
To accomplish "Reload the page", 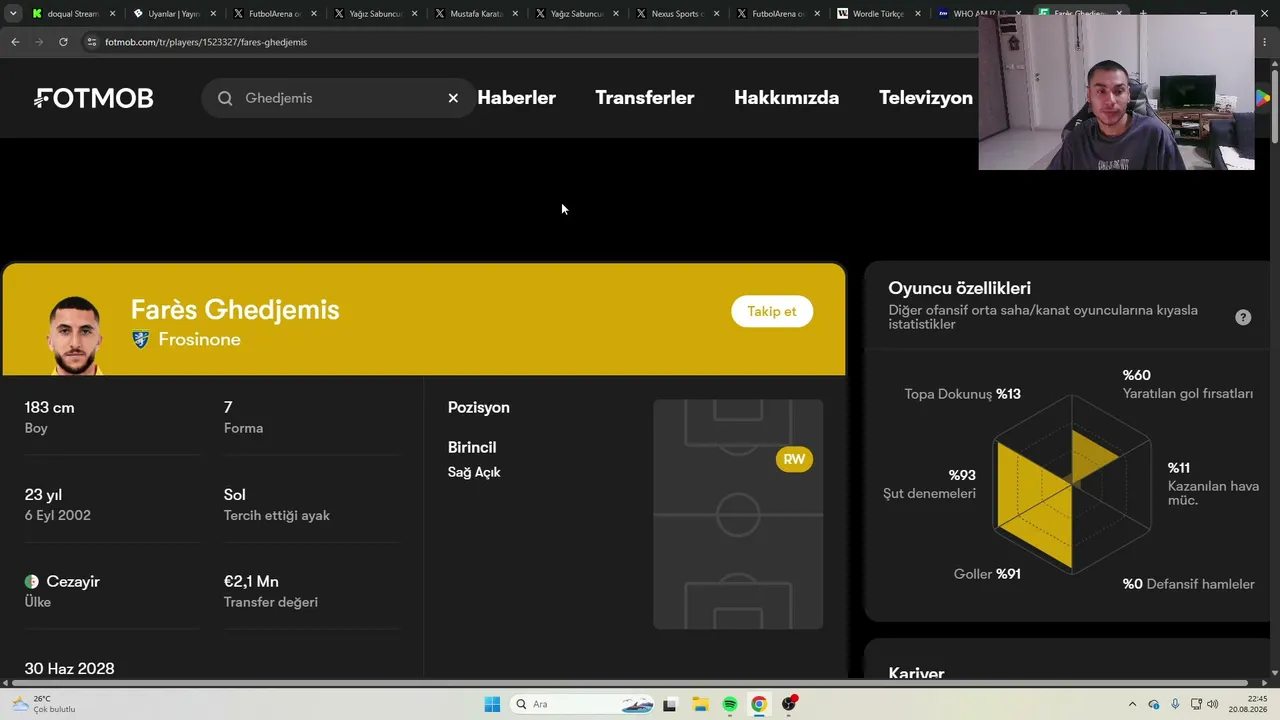I will (63, 42).
